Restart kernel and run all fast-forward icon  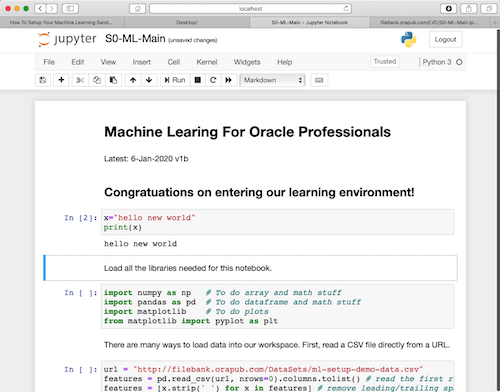coord(229,80)
